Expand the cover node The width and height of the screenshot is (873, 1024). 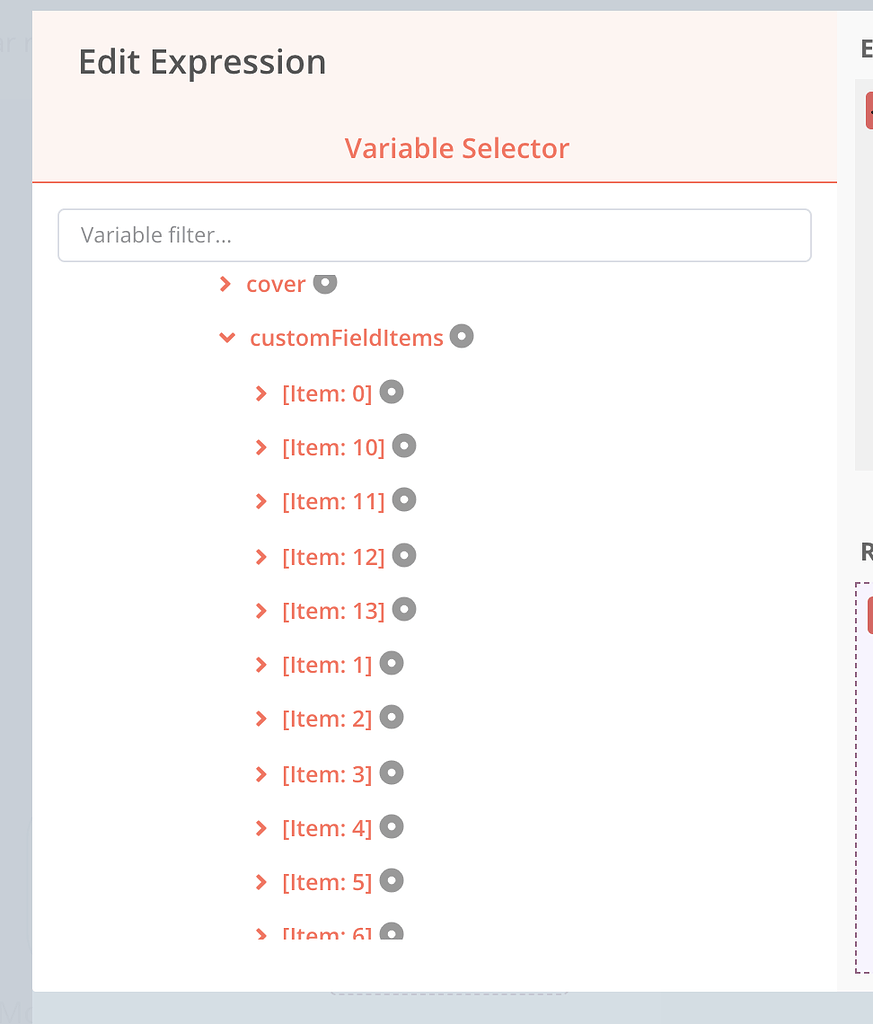pos(225,284)
